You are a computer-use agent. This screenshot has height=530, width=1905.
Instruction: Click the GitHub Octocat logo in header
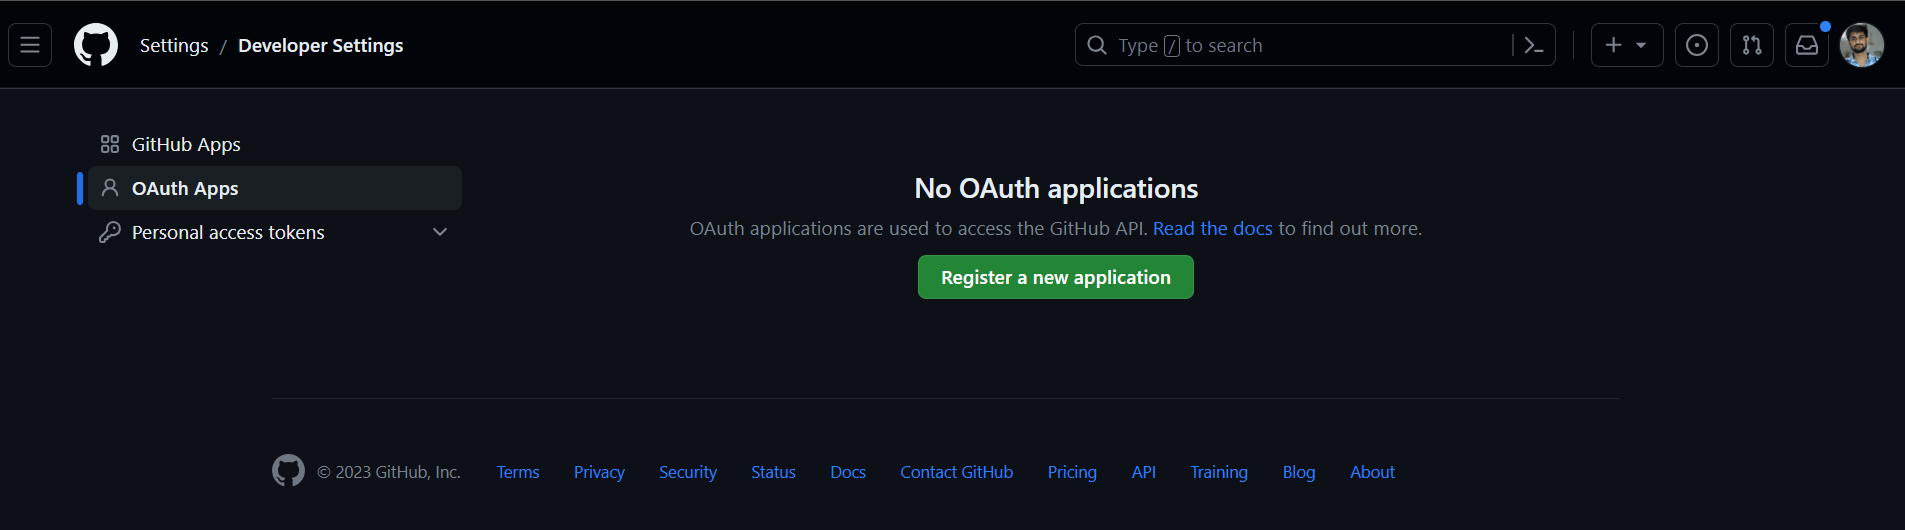[96, 45]
